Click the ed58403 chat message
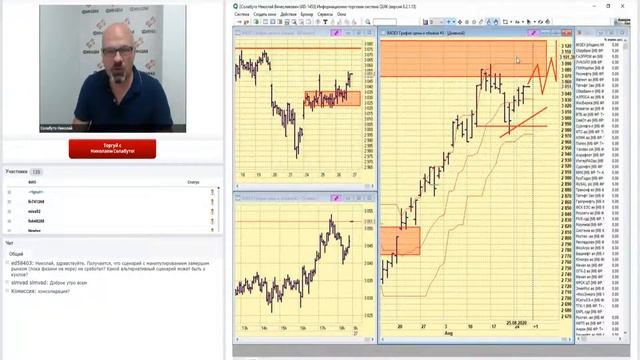The height and width of the screenshot is (360, 640). click(x=110, y=269)
